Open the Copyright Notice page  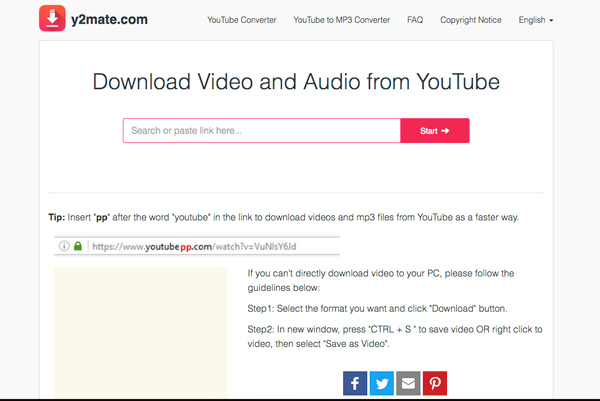(471, 20)
